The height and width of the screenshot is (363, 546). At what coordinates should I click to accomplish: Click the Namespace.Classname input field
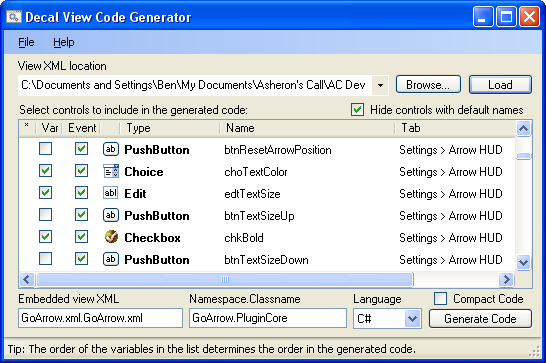(x=268, y=318)
